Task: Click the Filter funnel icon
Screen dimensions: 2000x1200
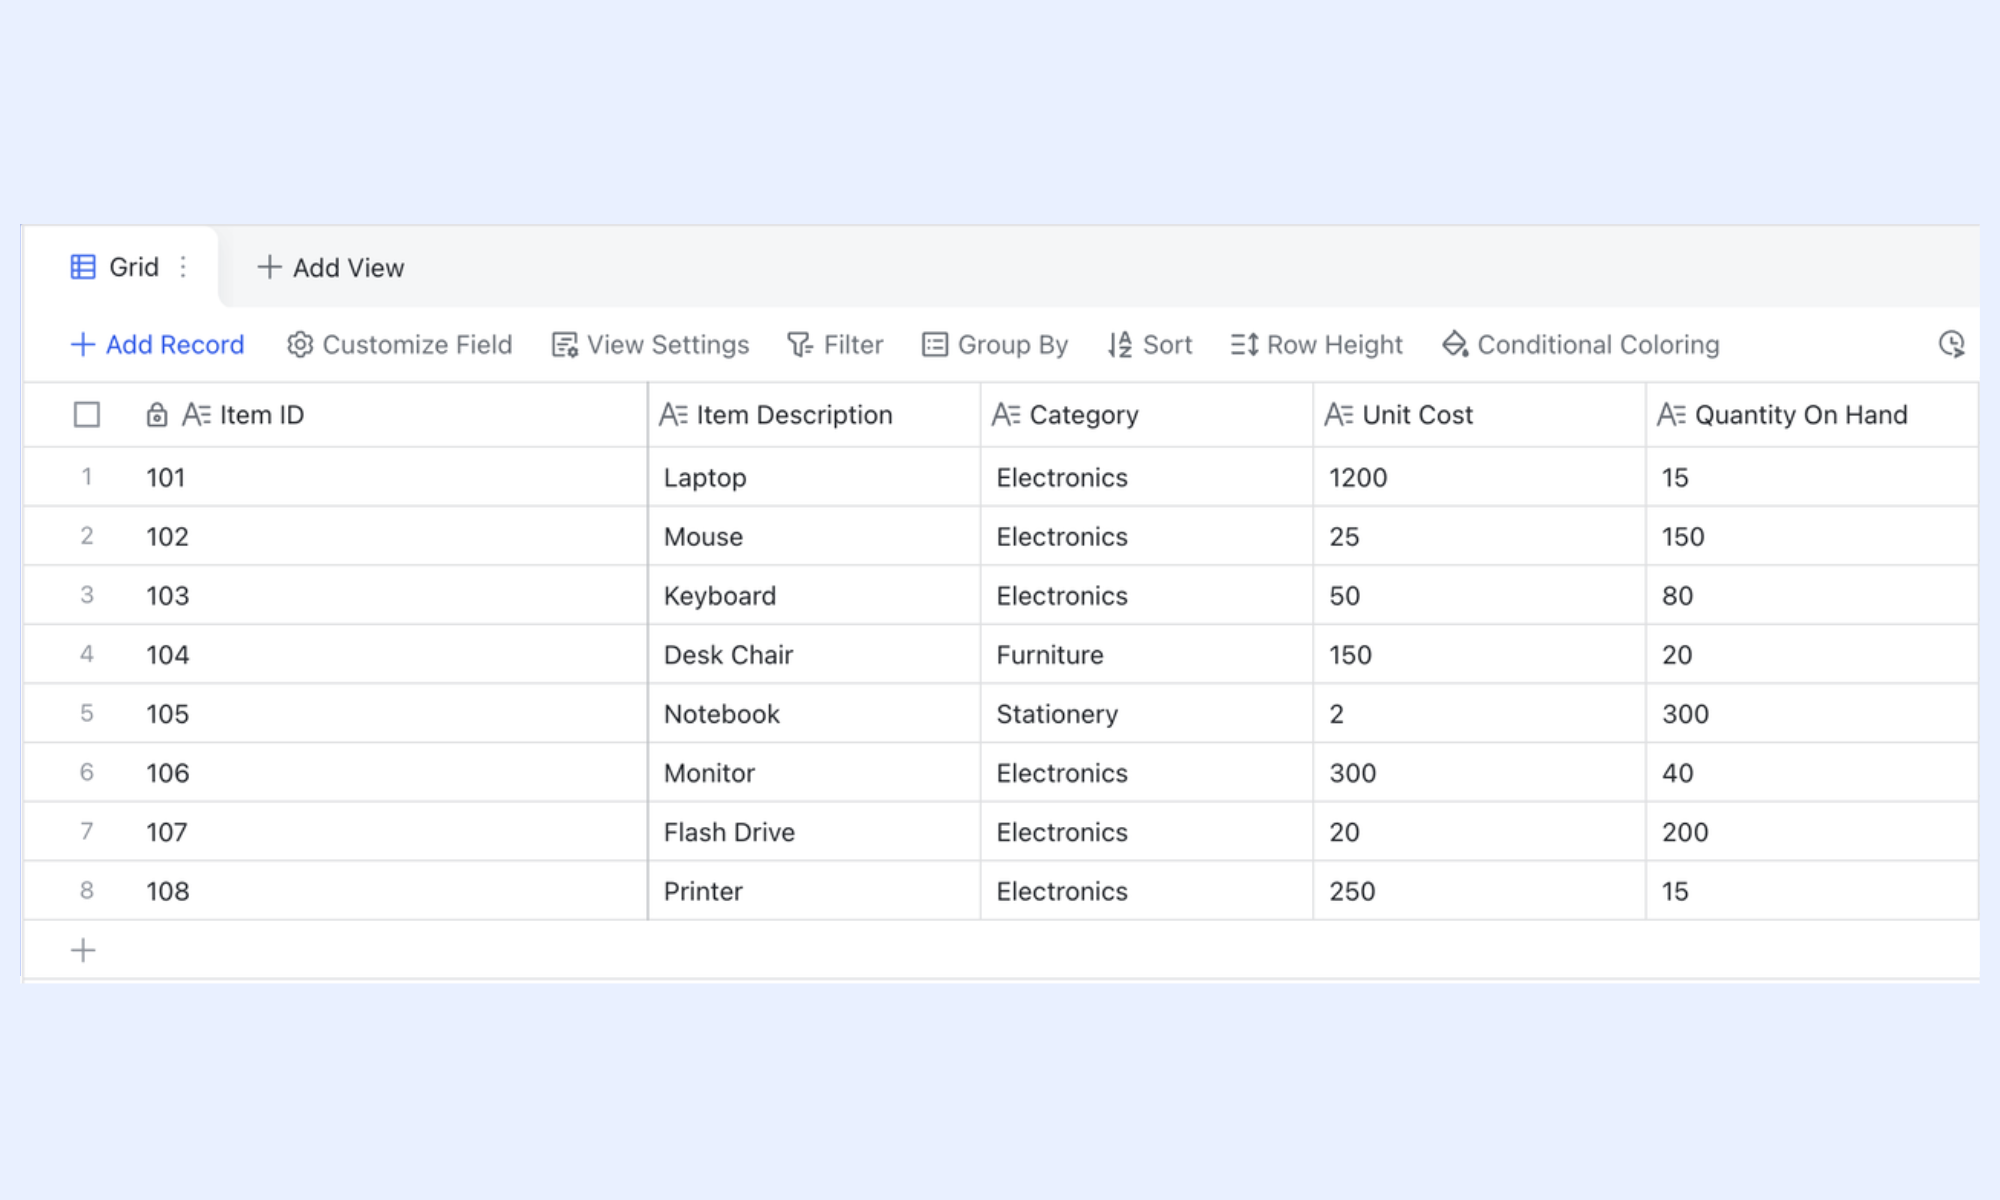Action: [x=800, y=345]
